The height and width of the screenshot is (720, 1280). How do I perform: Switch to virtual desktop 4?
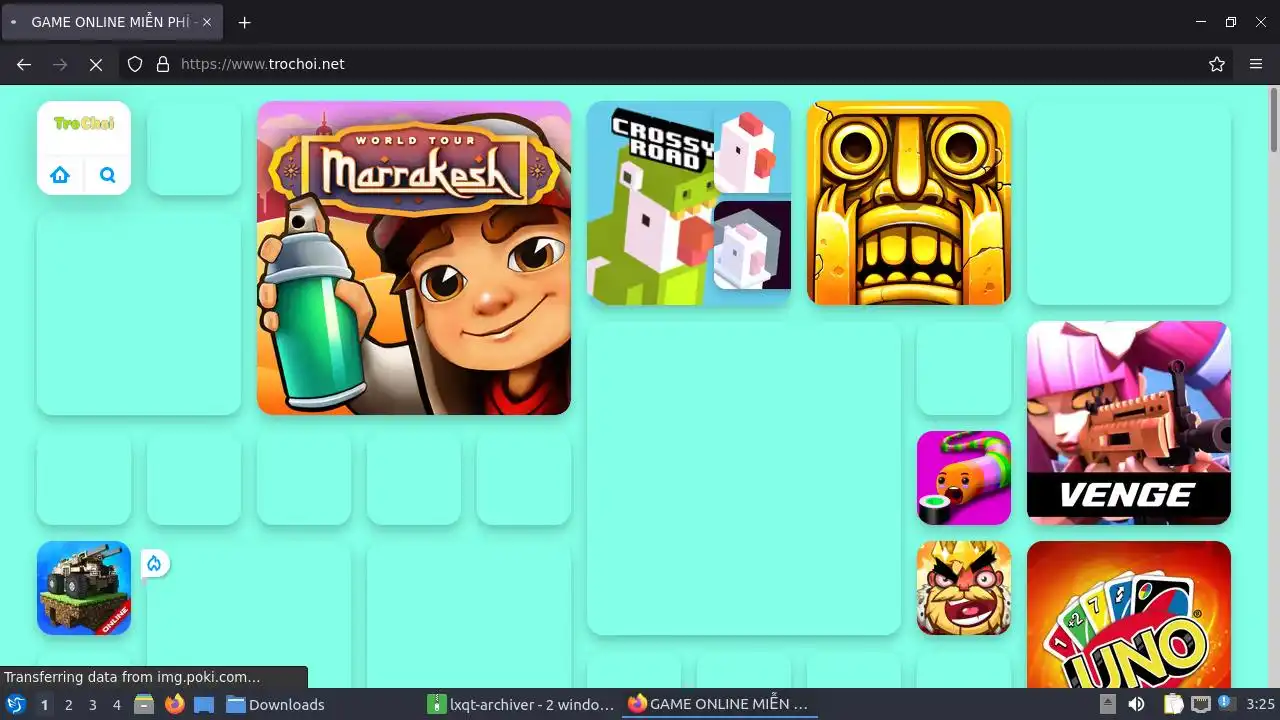(116, 704)
